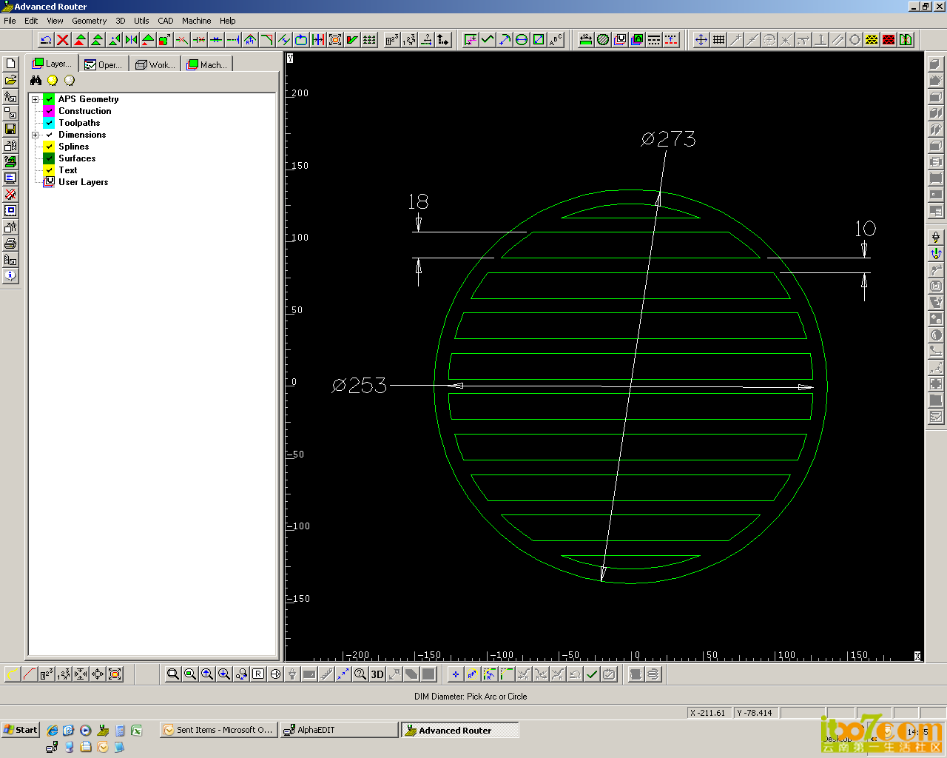Image resolution: width=947 pixels, height=758 pixels.
Task: Switch to the Oper... tab
Action: [x=104, y=65]
